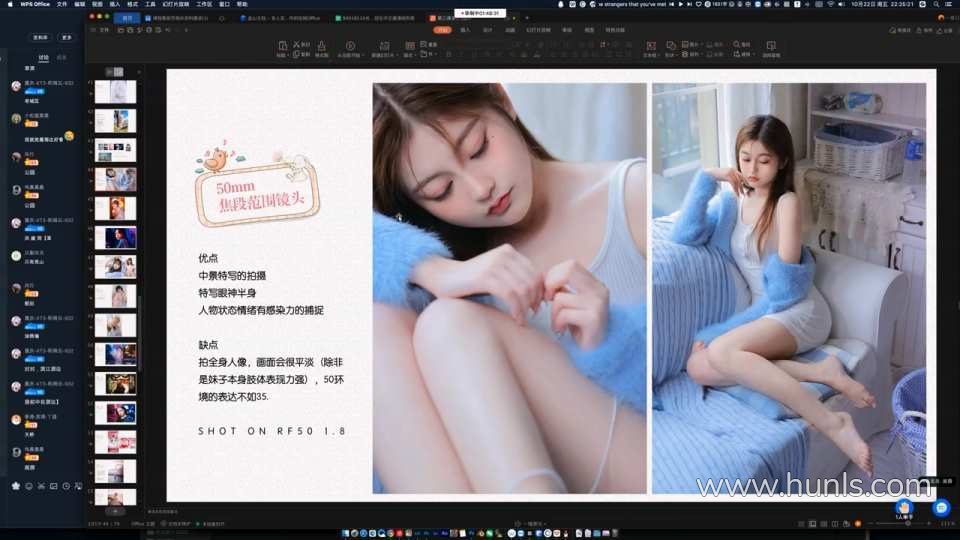Click the clock history icon in chat toolbar

coord(66,486)
